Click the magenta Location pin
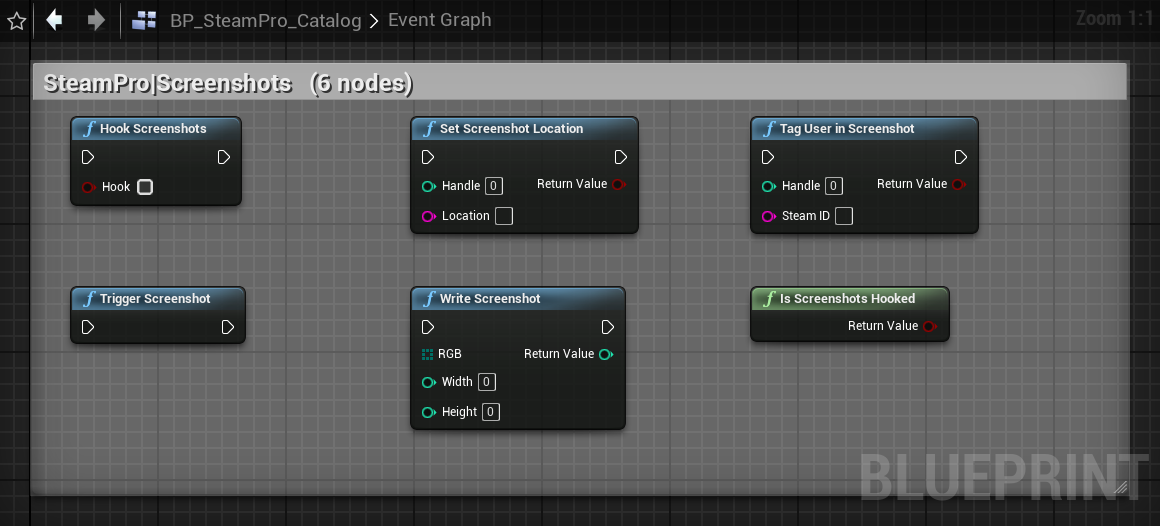The image size is (1160, 526). click(428, 216)
